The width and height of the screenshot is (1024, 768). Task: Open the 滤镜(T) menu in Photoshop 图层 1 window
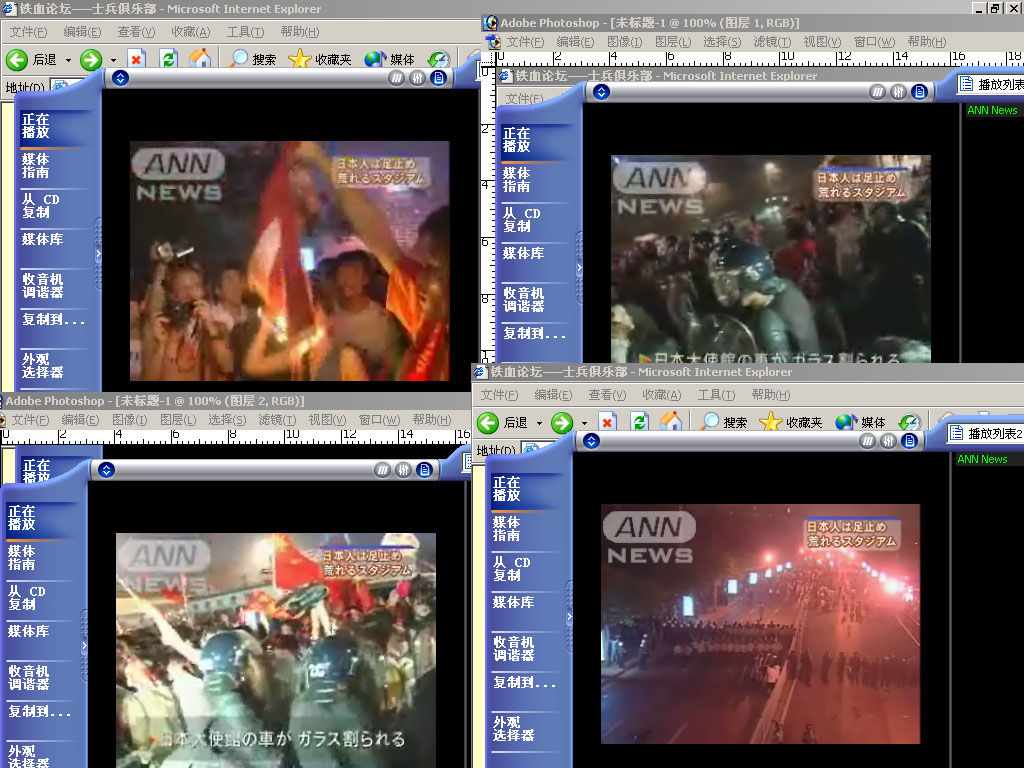click(772, 42)
